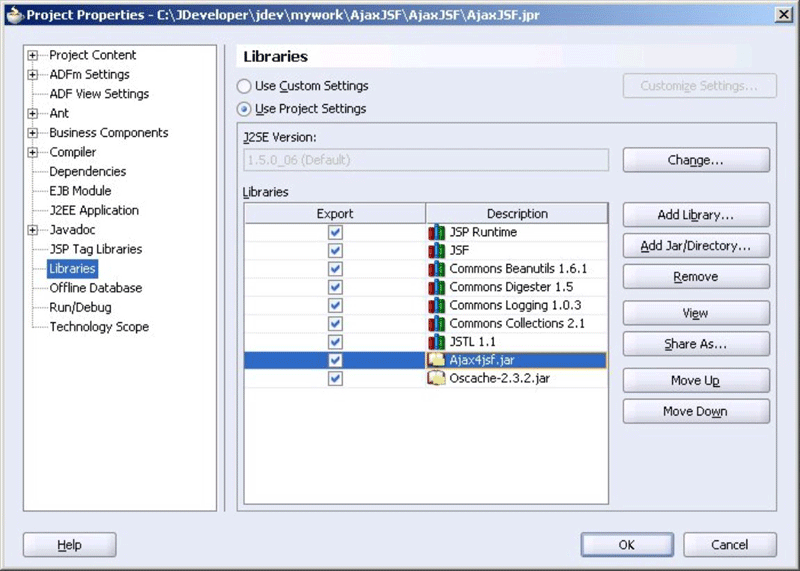Select the Oscache-2.3.2.jar row text
Image resolution: width=800 pixels, height=571 pixels.
499,379
